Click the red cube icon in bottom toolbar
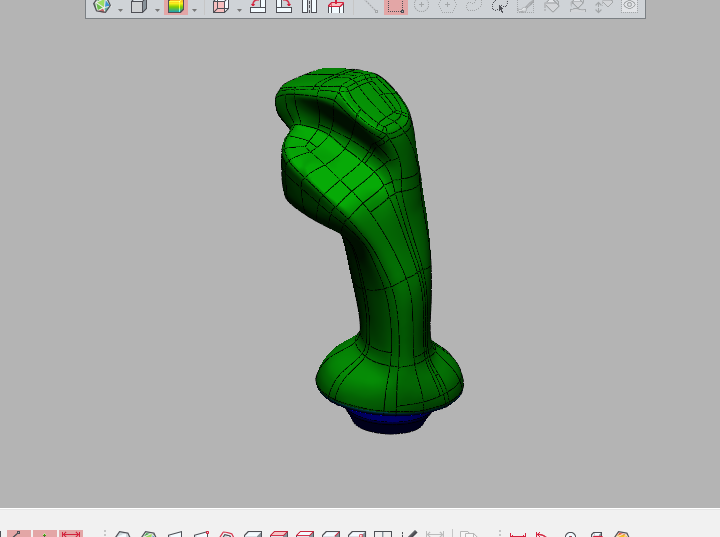 [279, 535]
